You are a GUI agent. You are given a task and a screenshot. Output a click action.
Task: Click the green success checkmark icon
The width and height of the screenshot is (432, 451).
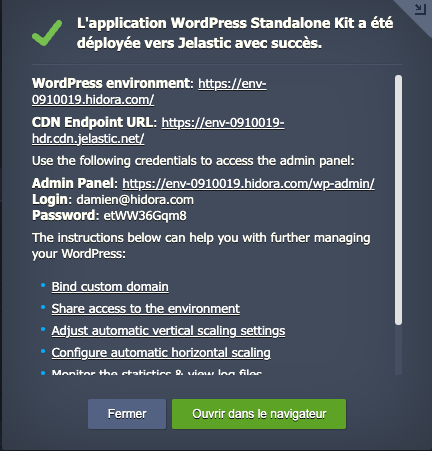click(47, 33)
